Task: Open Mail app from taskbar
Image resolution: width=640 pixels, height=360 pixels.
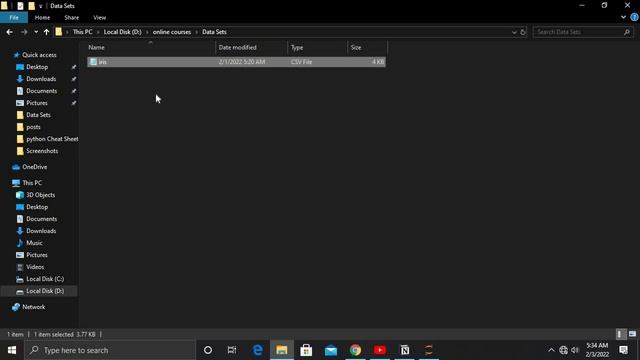Action: (331, 350)
